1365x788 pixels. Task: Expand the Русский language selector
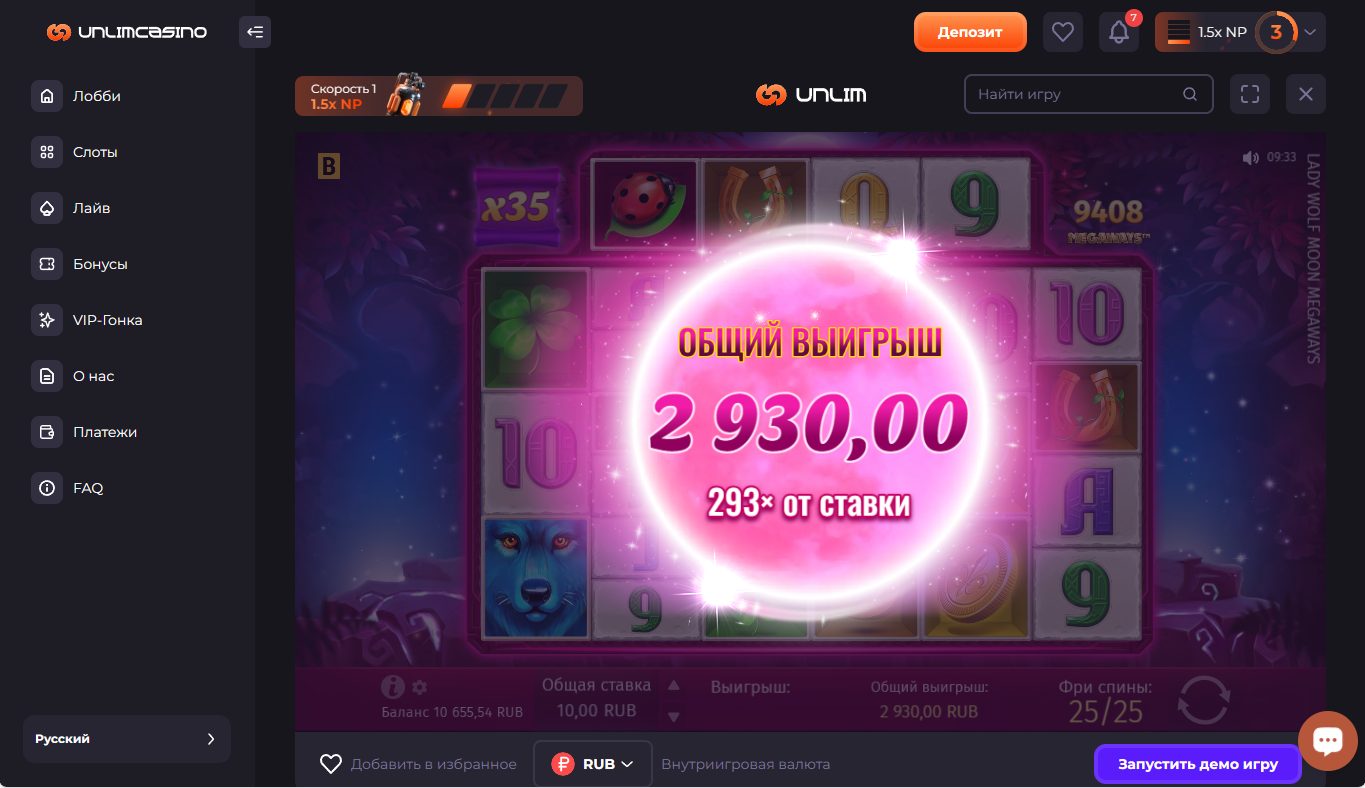(x=127, y=739)
